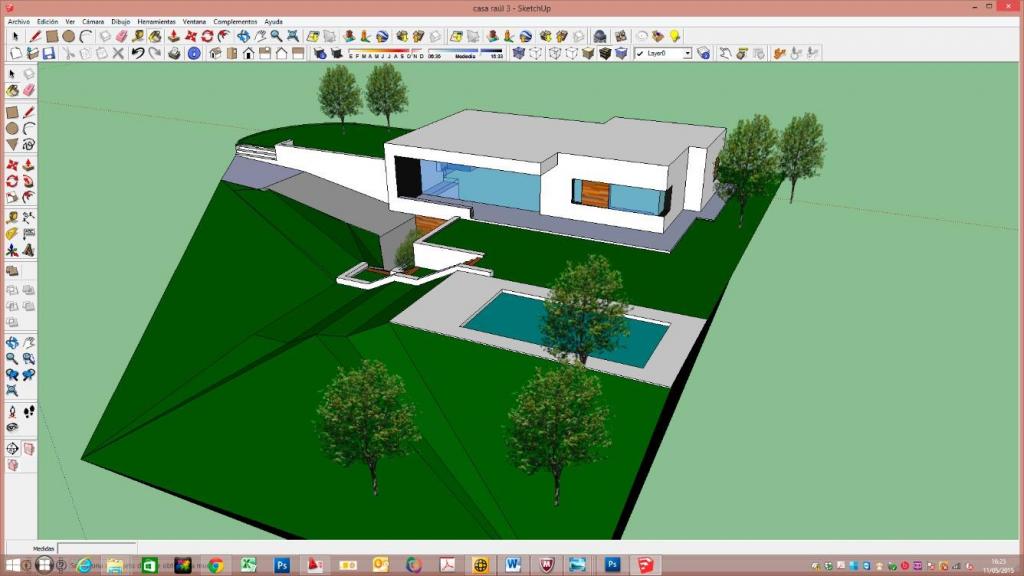1024x576 pixels.
Task: Click the Zoom Extents icon
Action: pos(293,36)
